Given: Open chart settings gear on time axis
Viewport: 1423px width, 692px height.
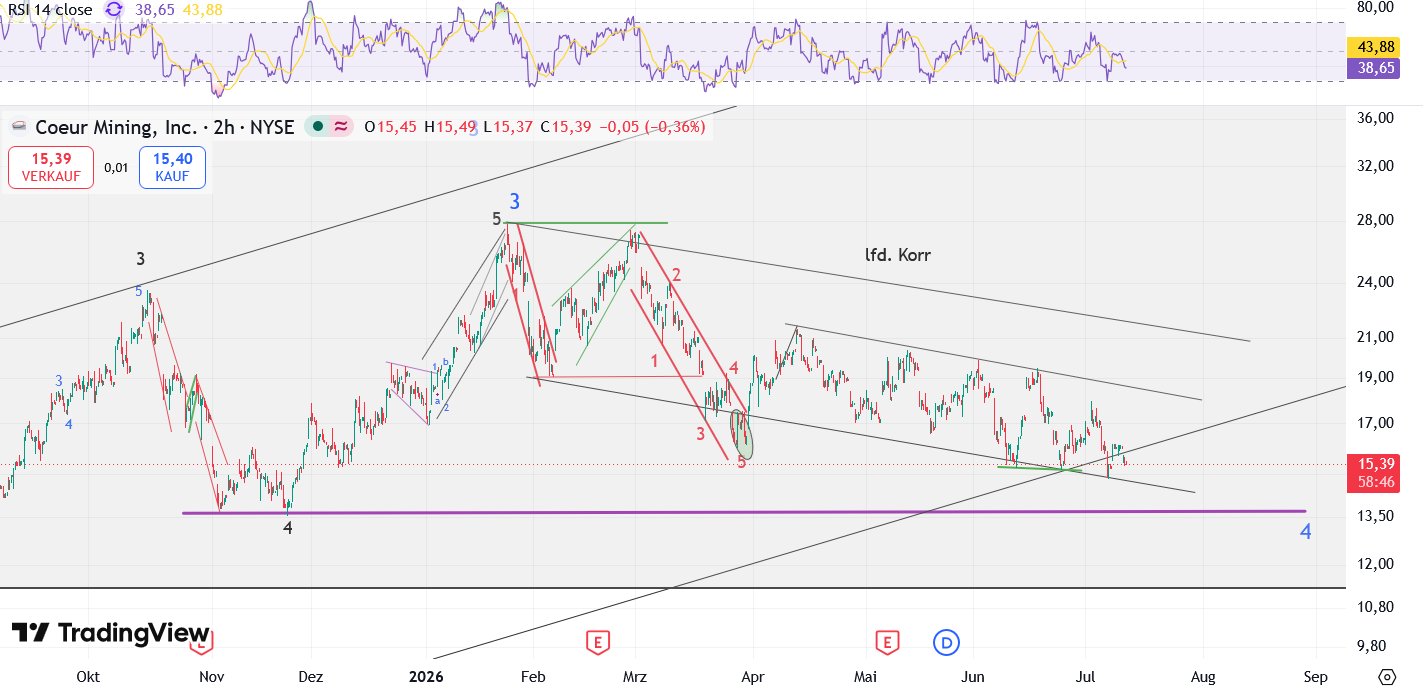Looking at the screenshot, I should tap(1386, 677).
